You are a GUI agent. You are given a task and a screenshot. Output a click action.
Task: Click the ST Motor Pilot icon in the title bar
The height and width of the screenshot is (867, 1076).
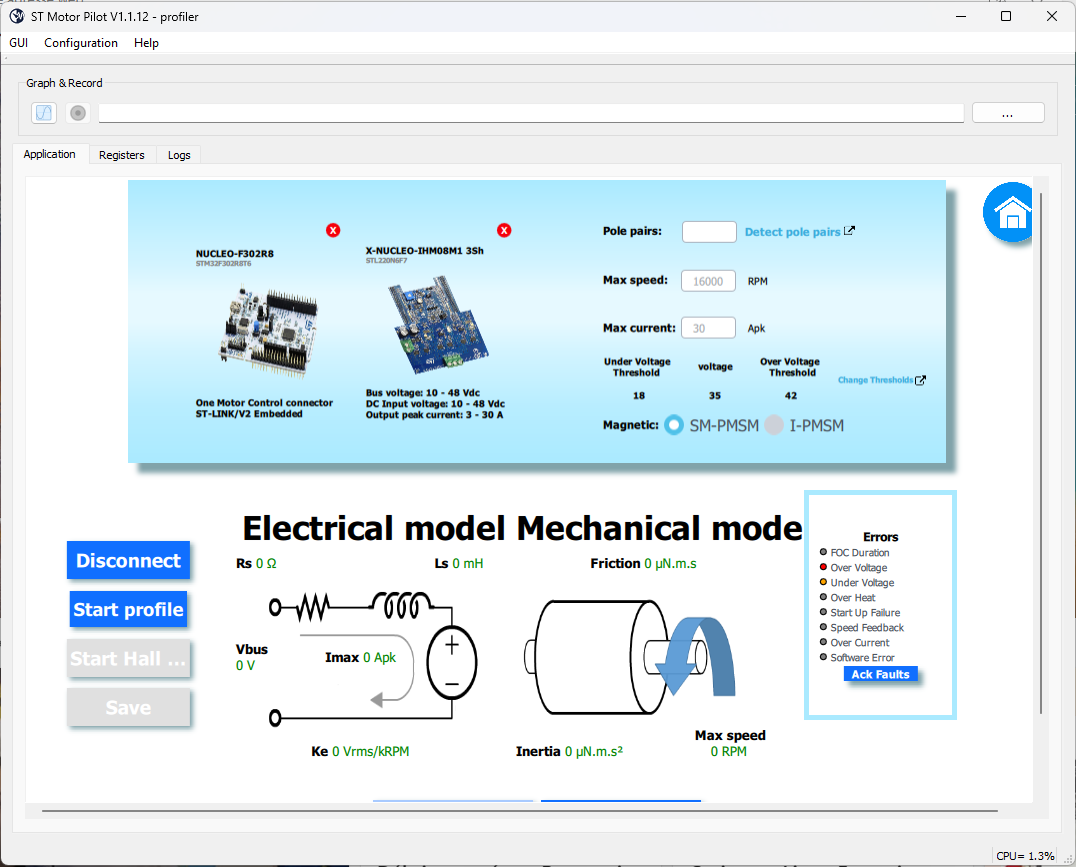[15, 16]
